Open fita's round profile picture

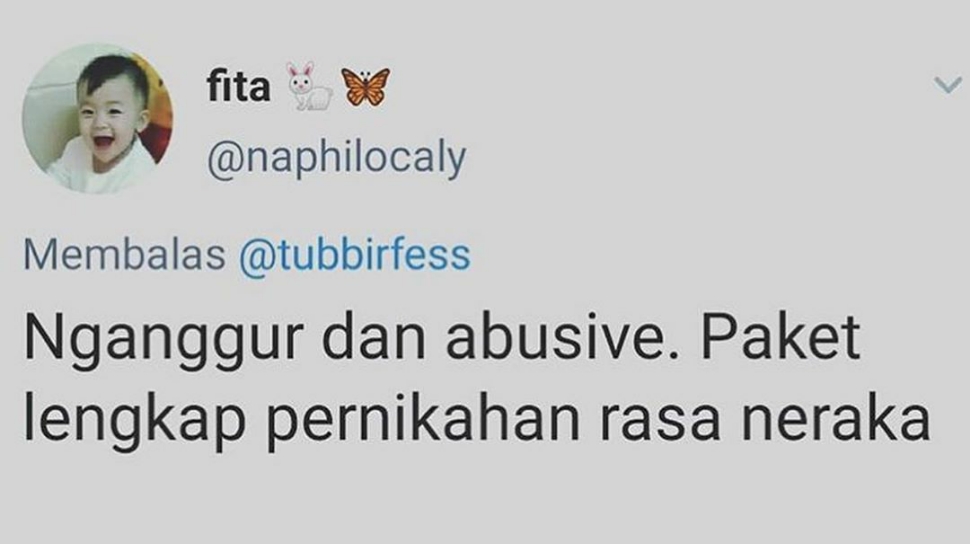pyautogui.click(x=98, y=118)
